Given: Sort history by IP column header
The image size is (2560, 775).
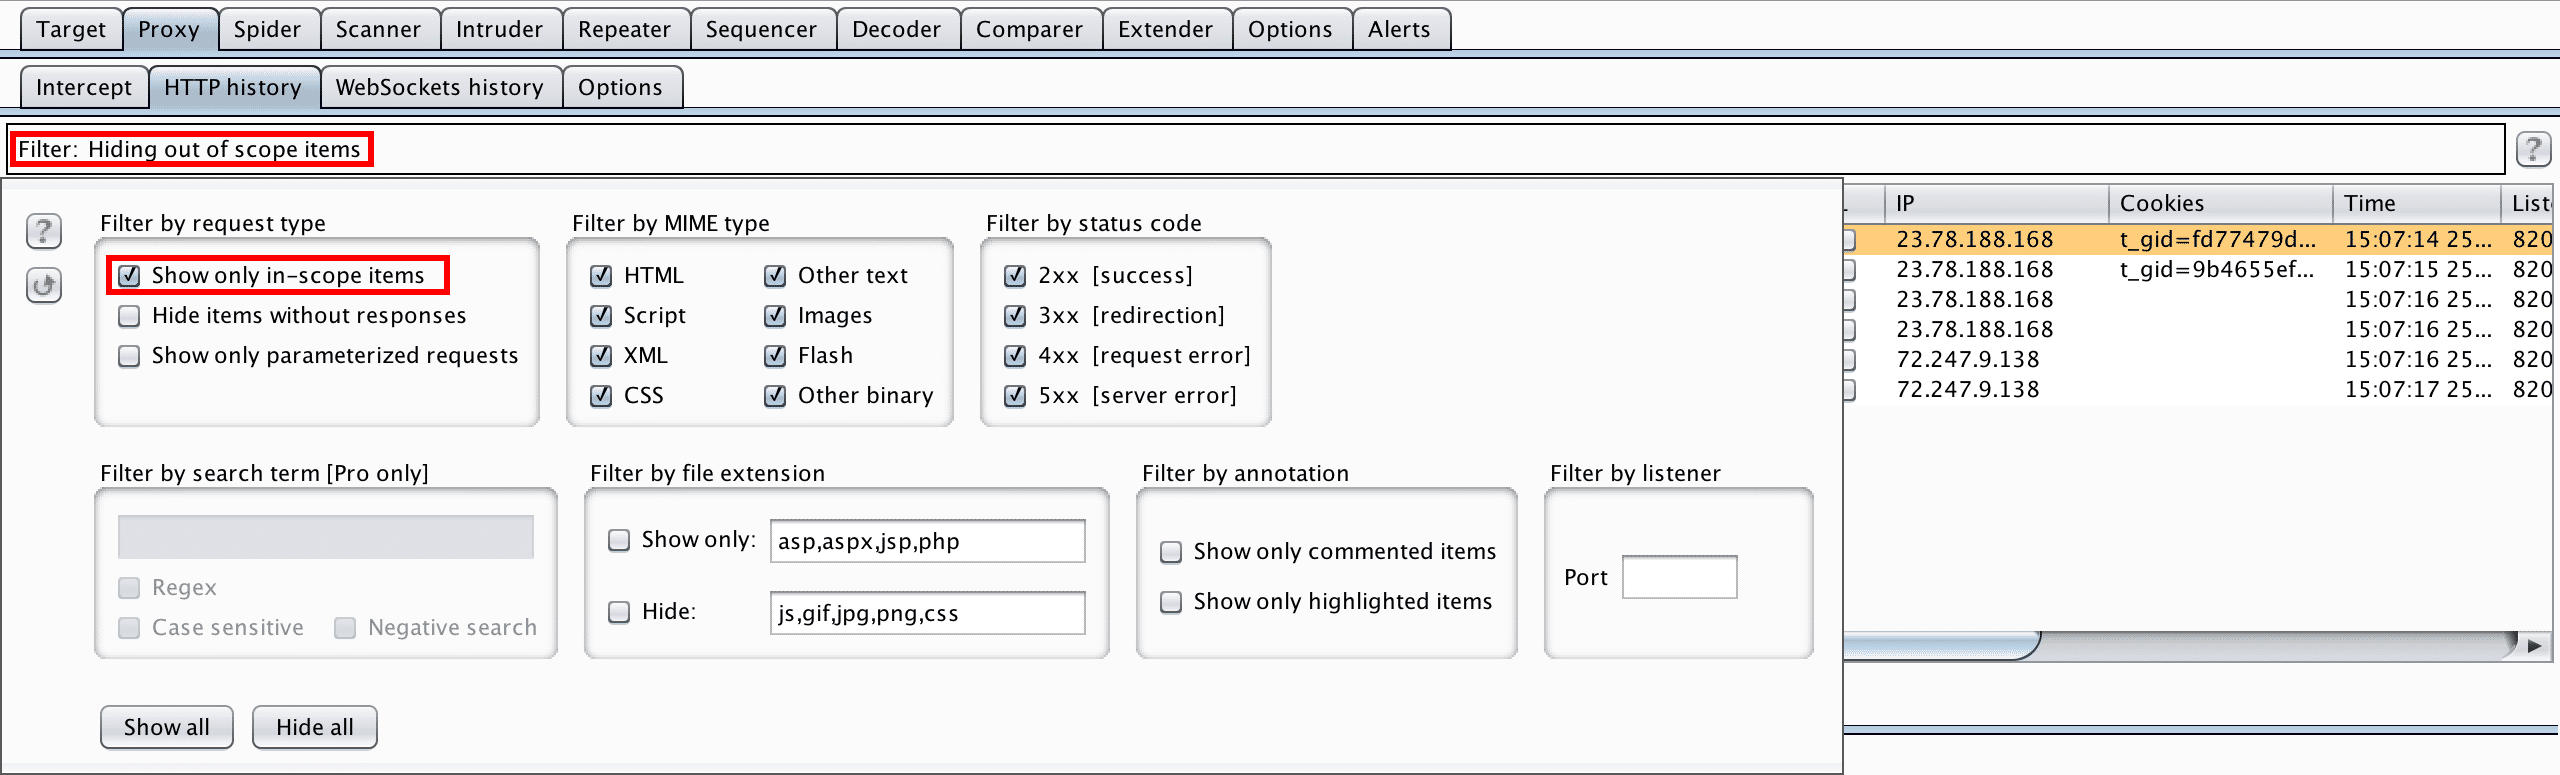Looking at the screenshot, I should [1996, 203].
